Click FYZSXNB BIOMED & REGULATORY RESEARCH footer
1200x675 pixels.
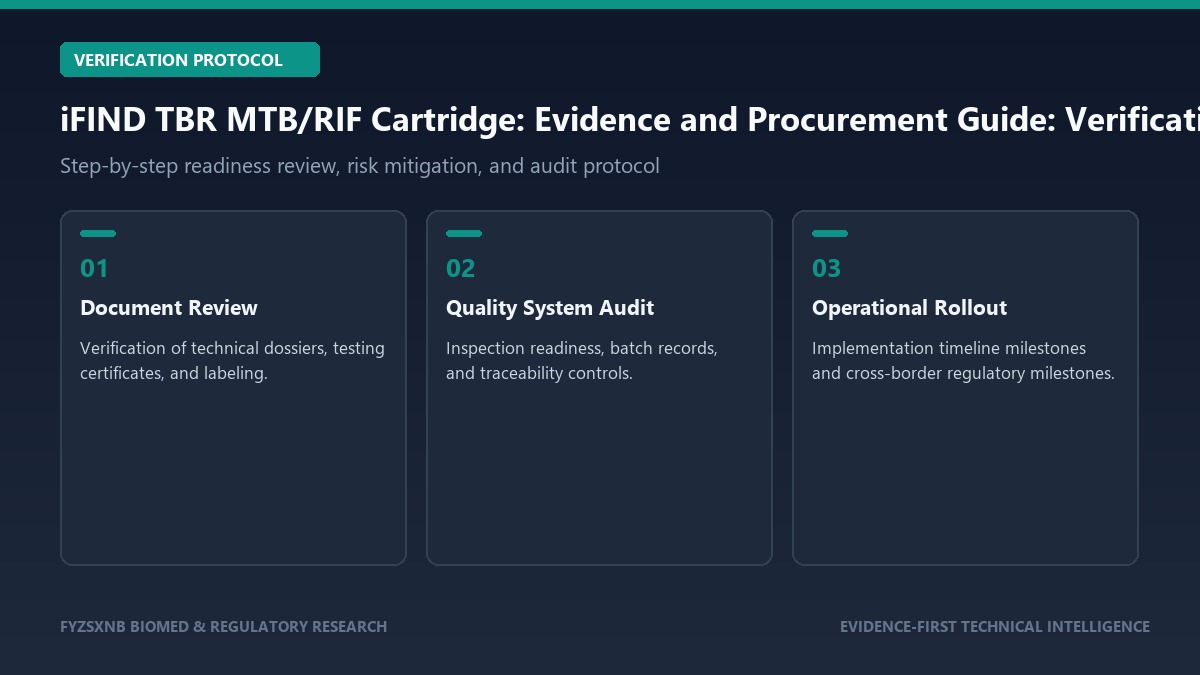point(223,627)
